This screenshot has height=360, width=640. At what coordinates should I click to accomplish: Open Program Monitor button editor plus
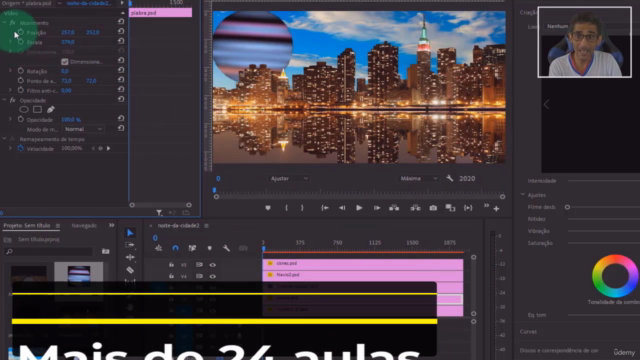(496, 209)
